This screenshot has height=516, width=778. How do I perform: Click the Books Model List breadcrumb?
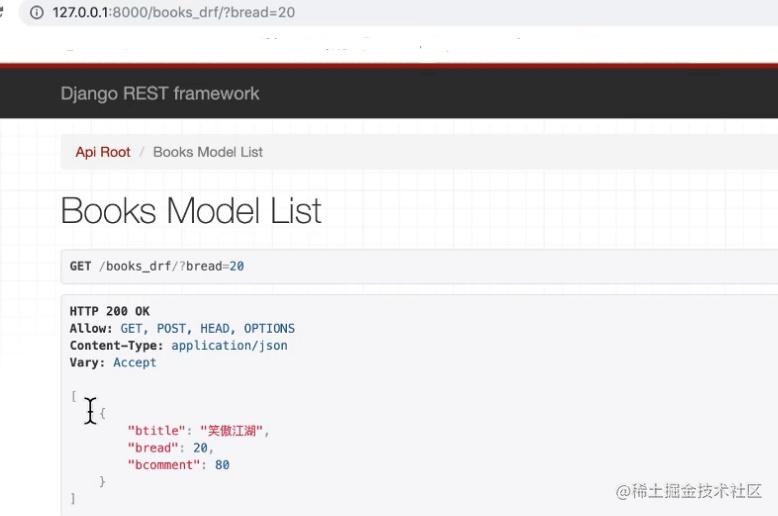click(x=208, y=152)
